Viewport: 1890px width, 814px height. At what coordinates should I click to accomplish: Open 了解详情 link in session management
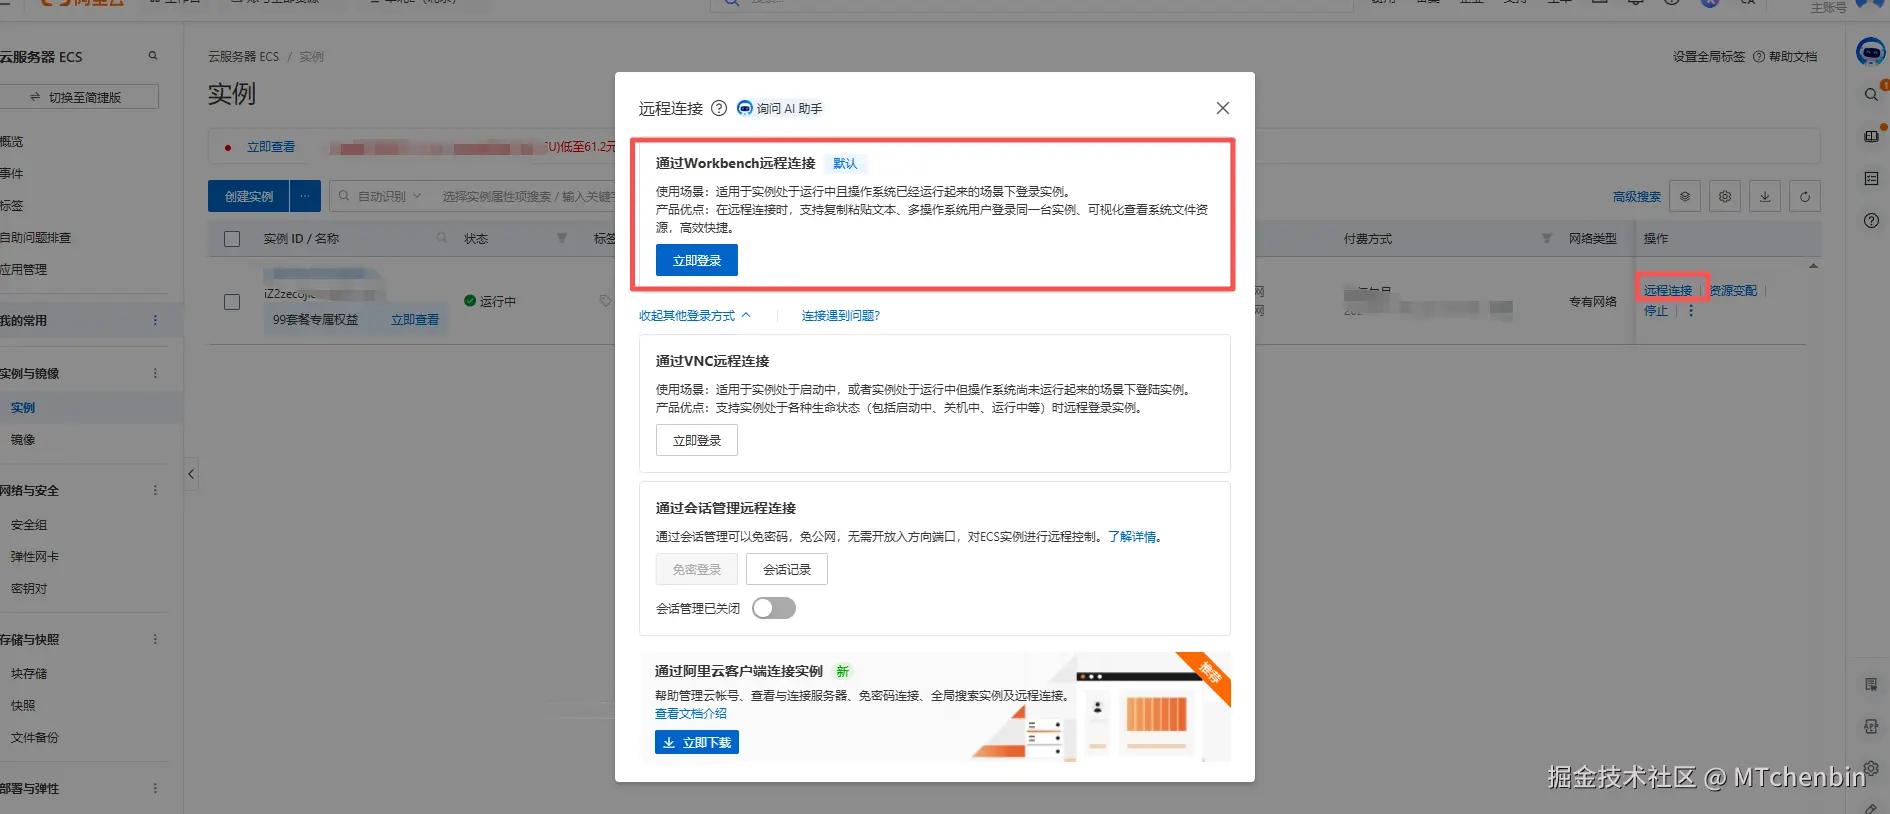click(x=1132, y=536)
